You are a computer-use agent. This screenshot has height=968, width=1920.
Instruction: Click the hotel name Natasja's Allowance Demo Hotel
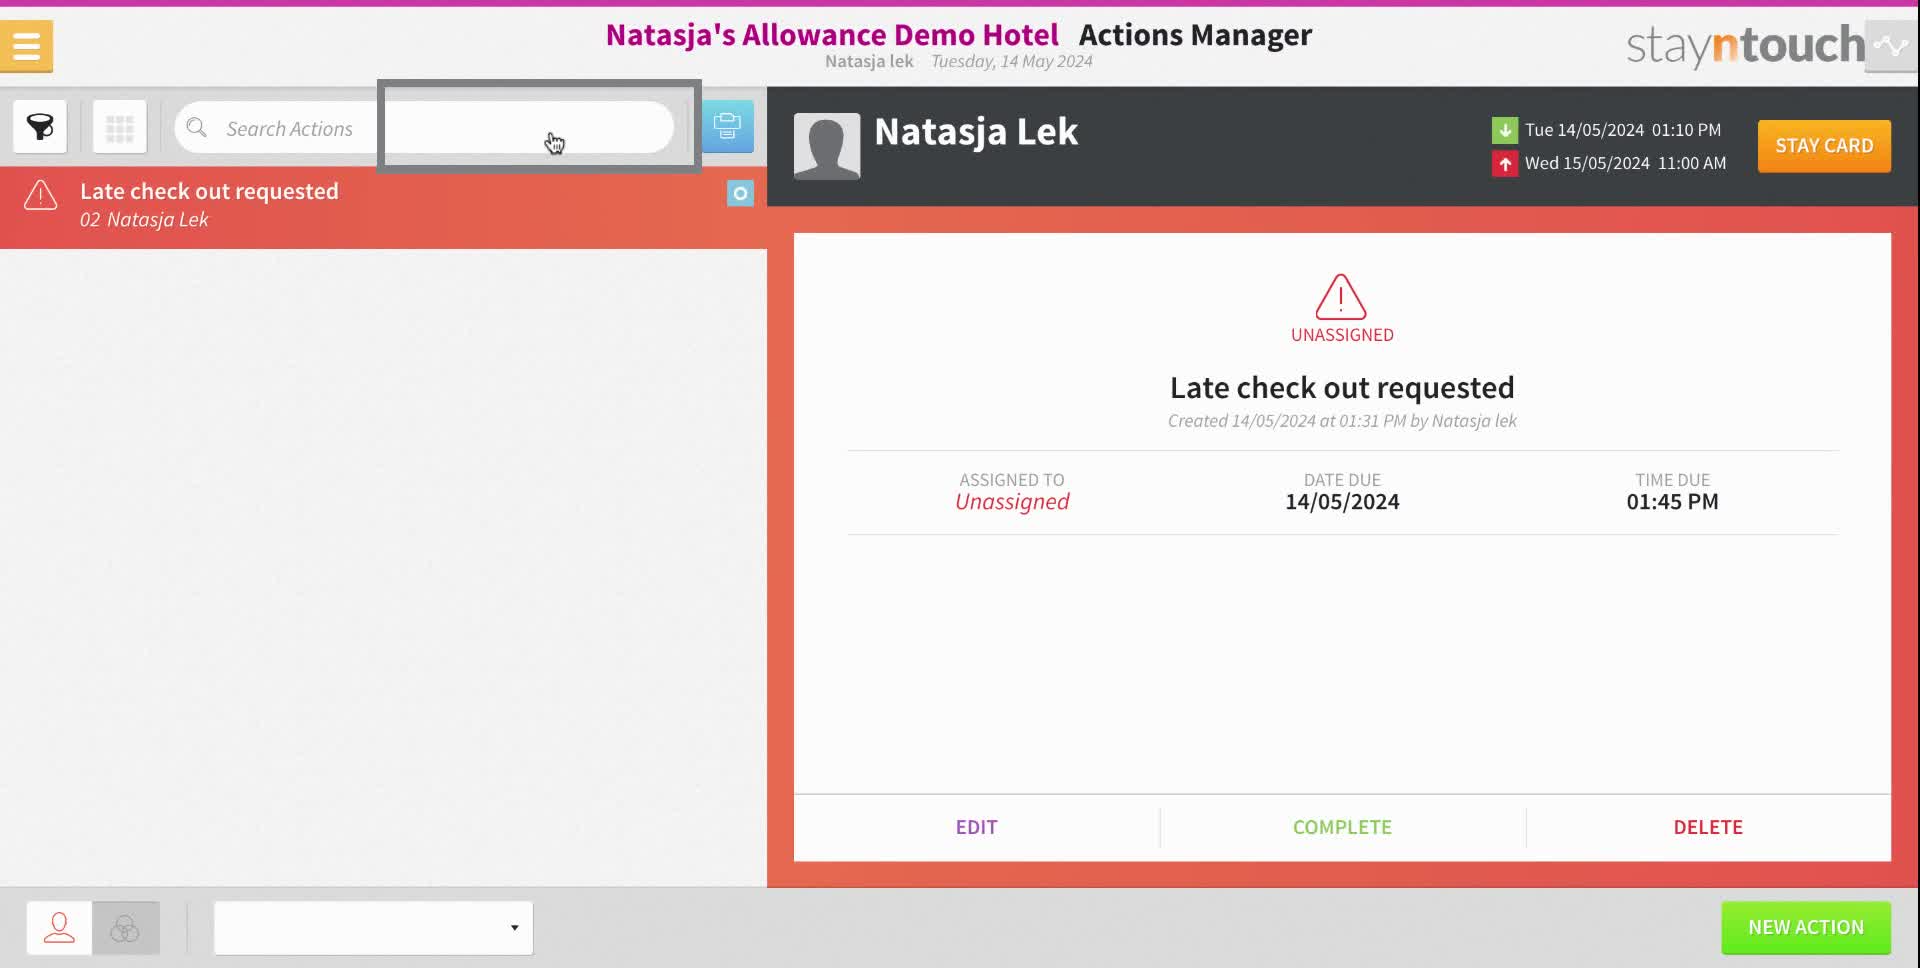coord(831,35)
